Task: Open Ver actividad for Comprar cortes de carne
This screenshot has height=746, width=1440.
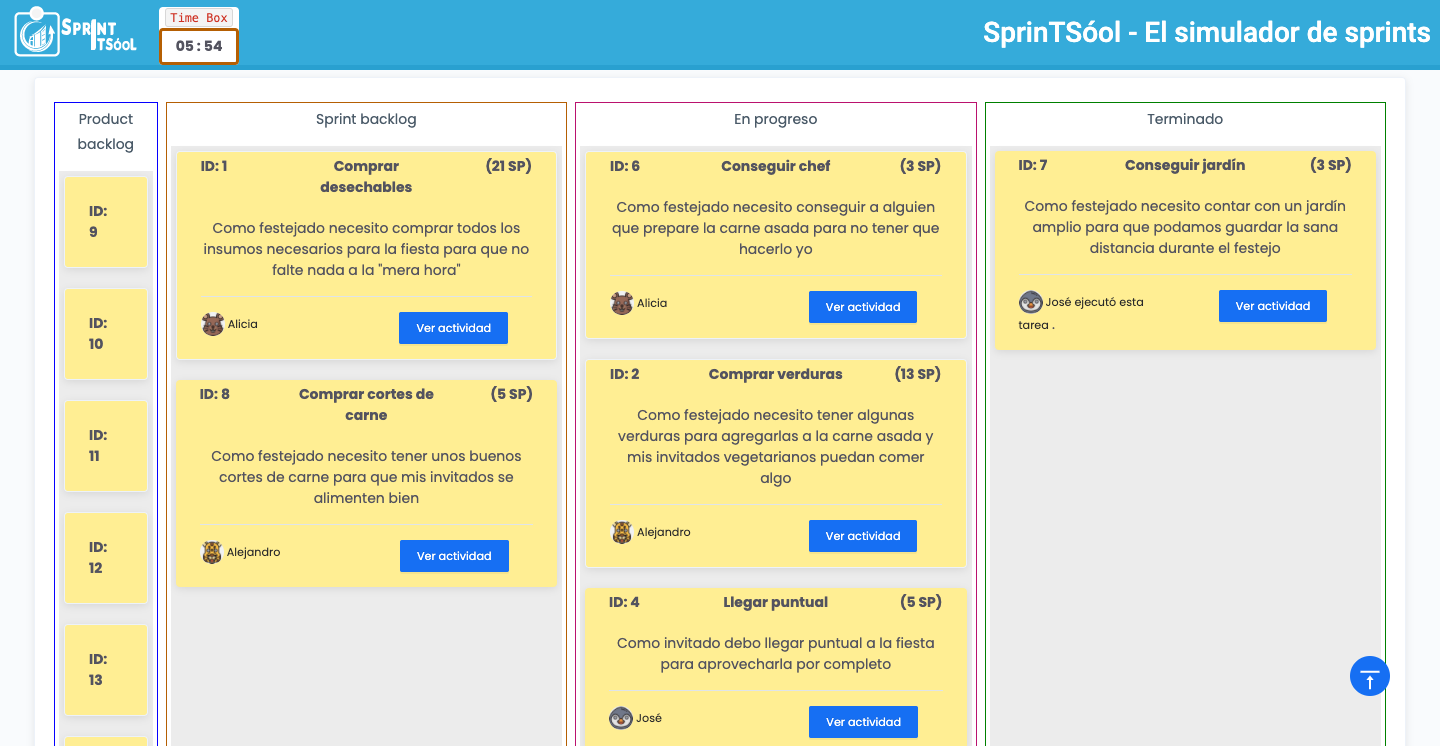Action: coord(454,556)
